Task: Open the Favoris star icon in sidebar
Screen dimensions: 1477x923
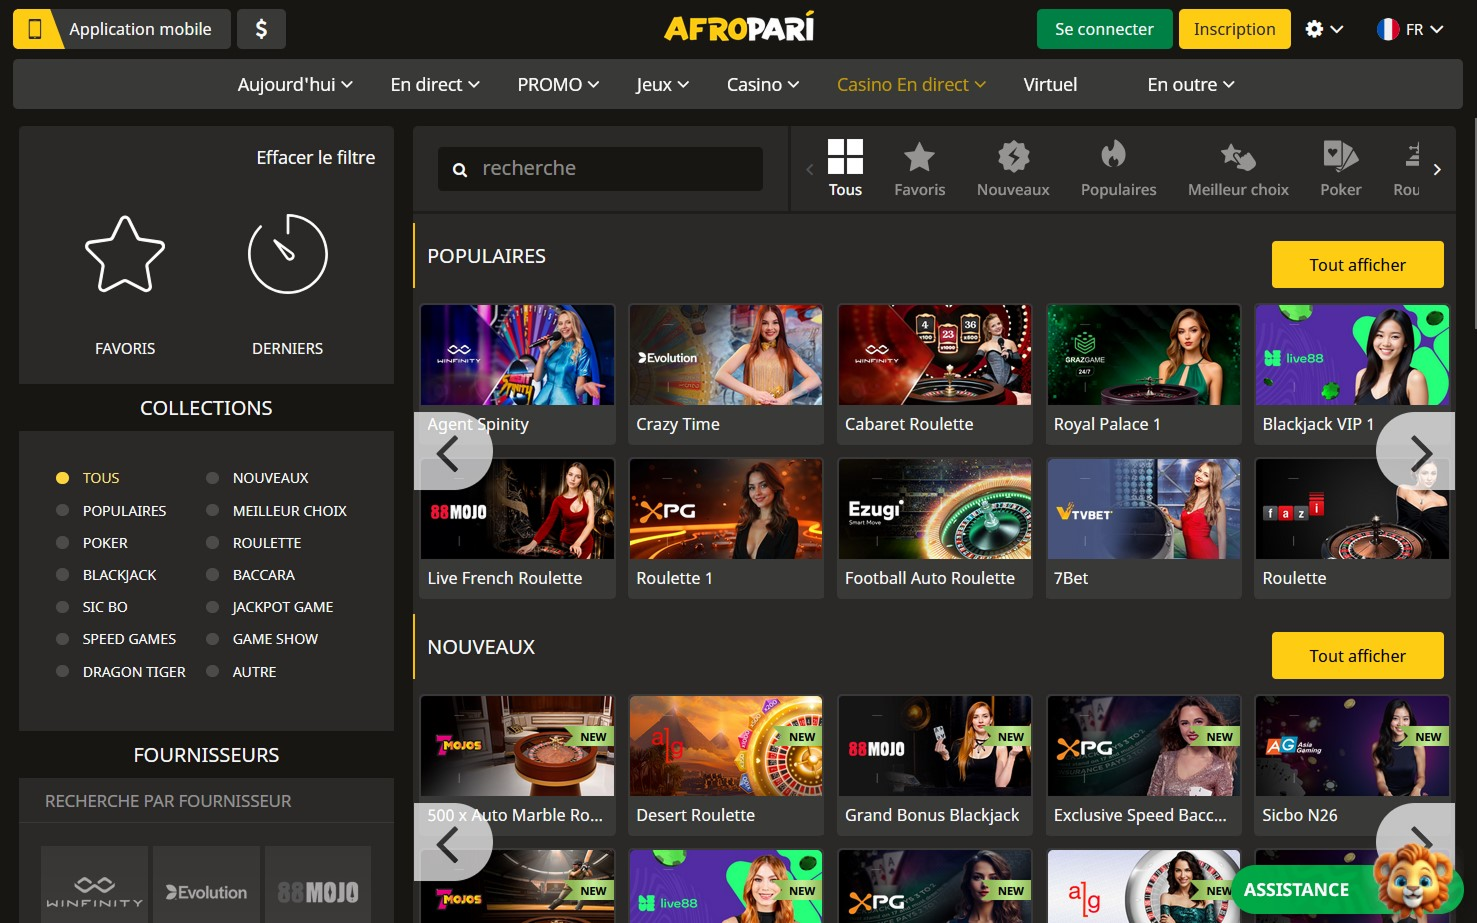Action: tap(125, 254)
